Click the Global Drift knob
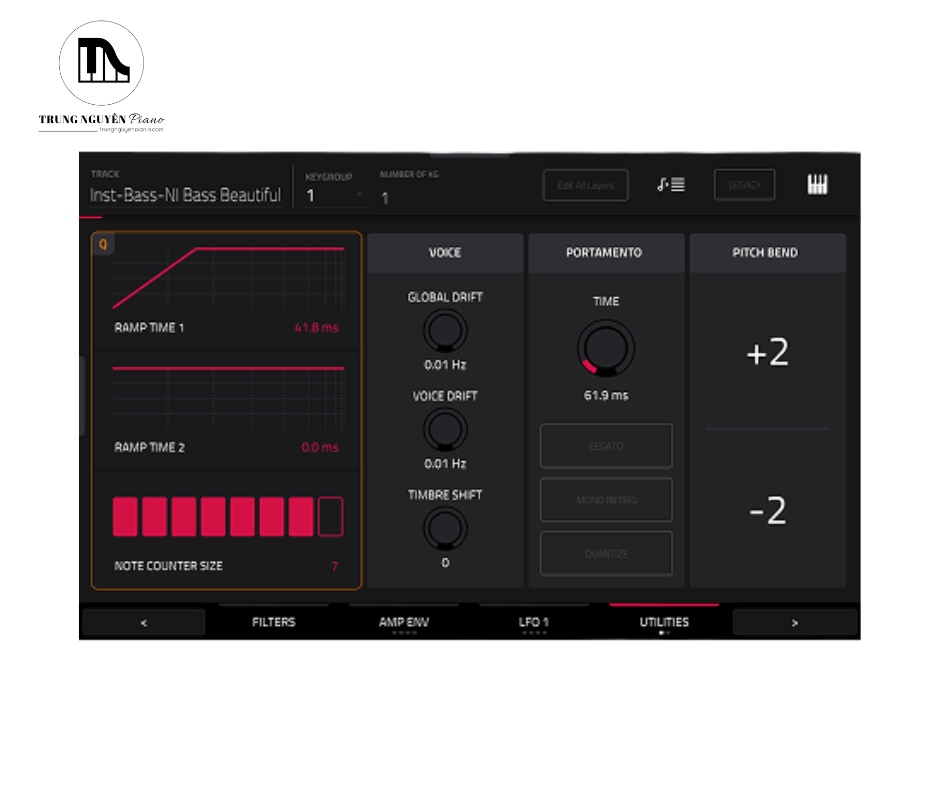 pos(444,331)
